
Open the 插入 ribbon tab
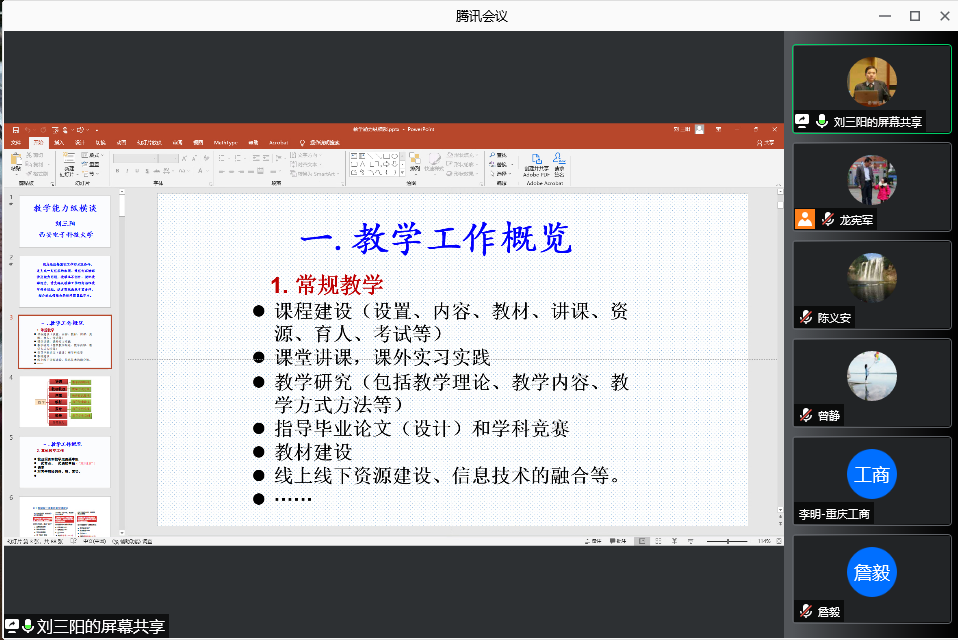click(60, 143)
